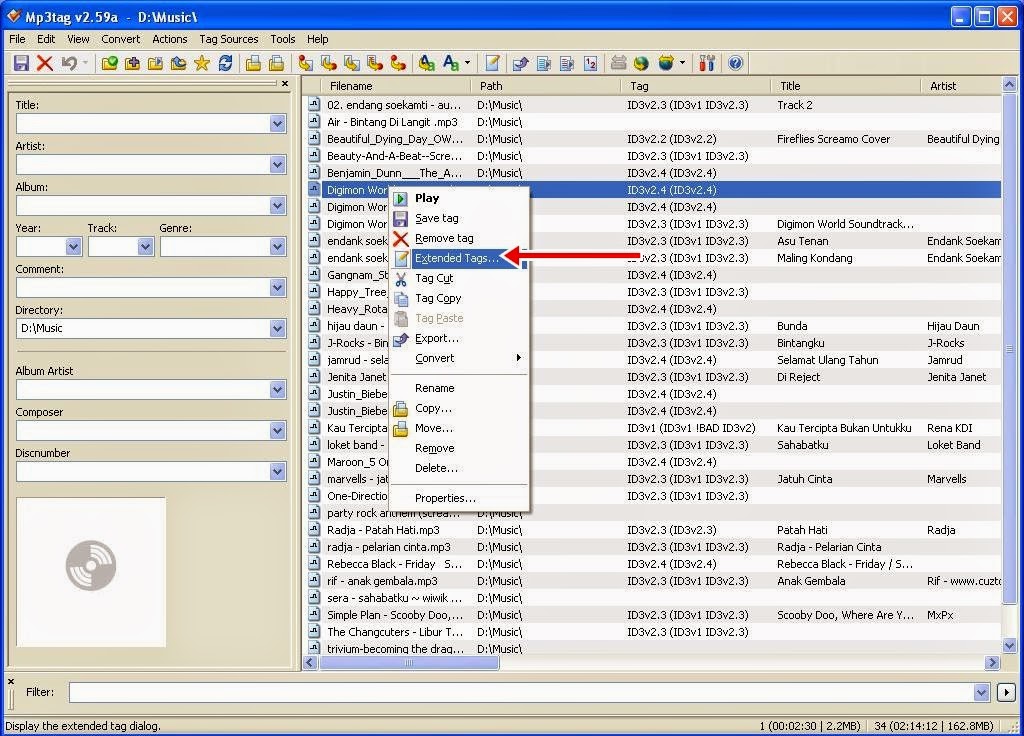Close the Filter bar with its small X
1024x736 pixels.
click(10, 681)
